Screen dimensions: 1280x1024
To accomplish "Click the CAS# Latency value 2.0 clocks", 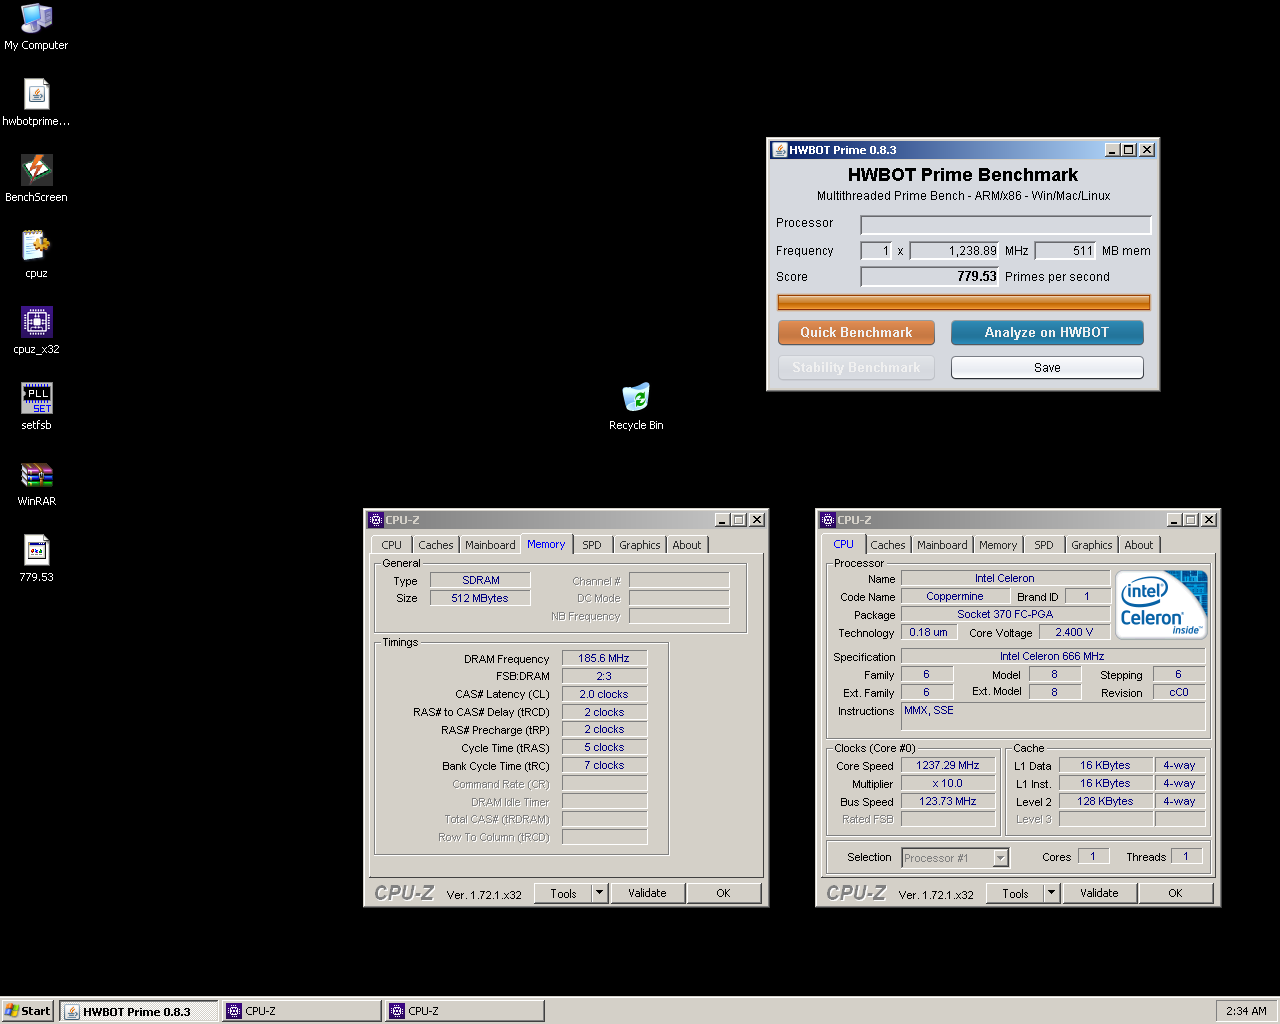I will (x=604, y=694).
